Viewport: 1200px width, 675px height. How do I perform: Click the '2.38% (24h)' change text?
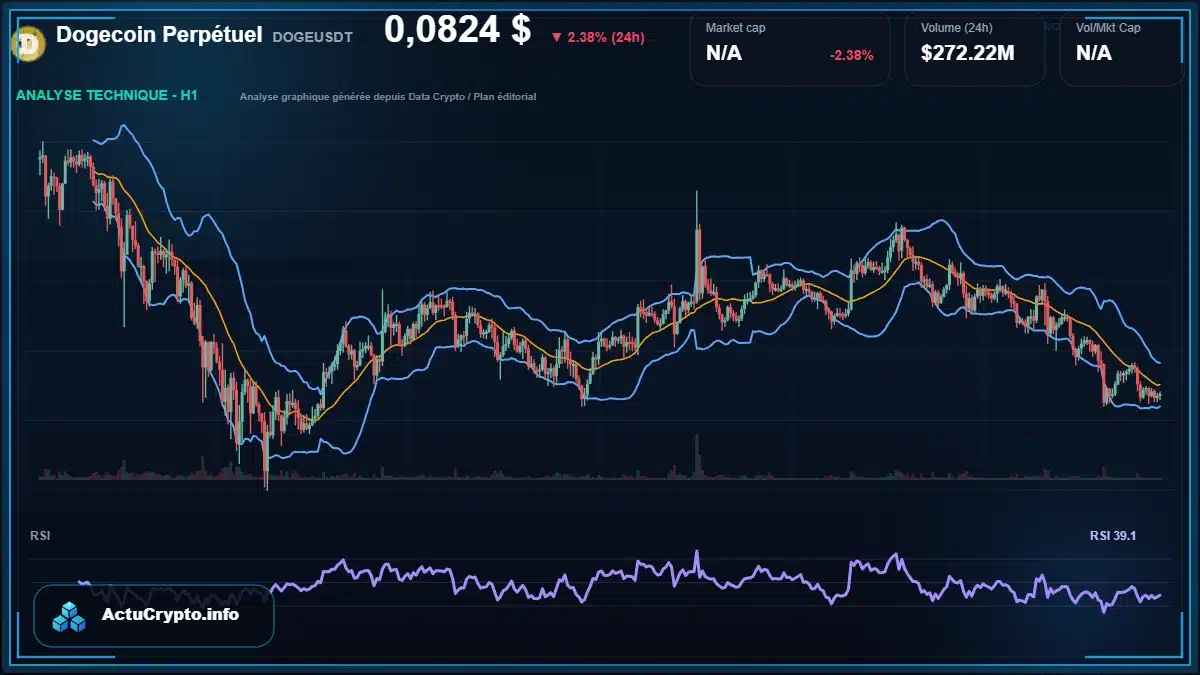tap(606, 38)
